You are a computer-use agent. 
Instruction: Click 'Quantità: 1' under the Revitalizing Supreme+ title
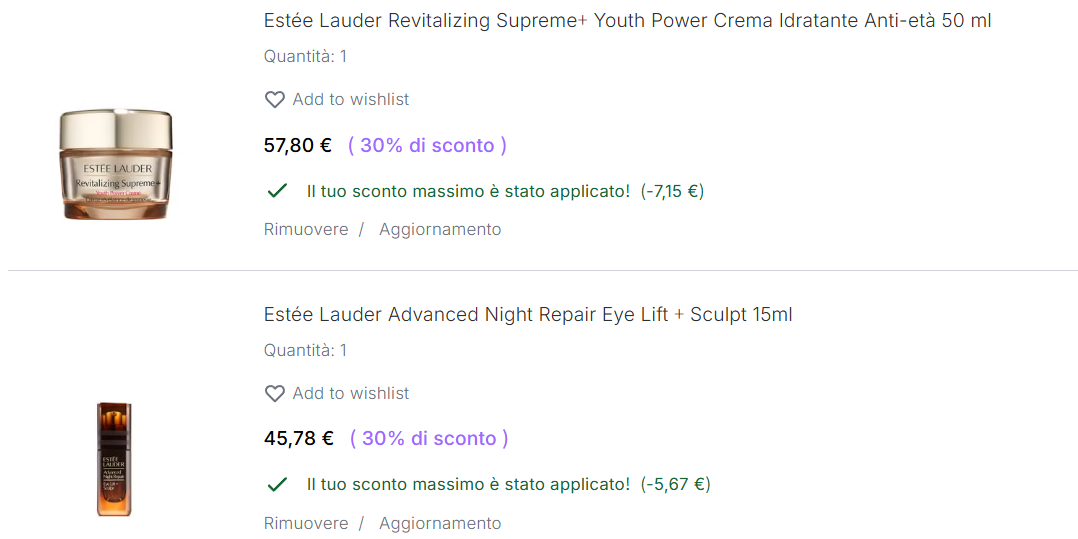(305, 57)
